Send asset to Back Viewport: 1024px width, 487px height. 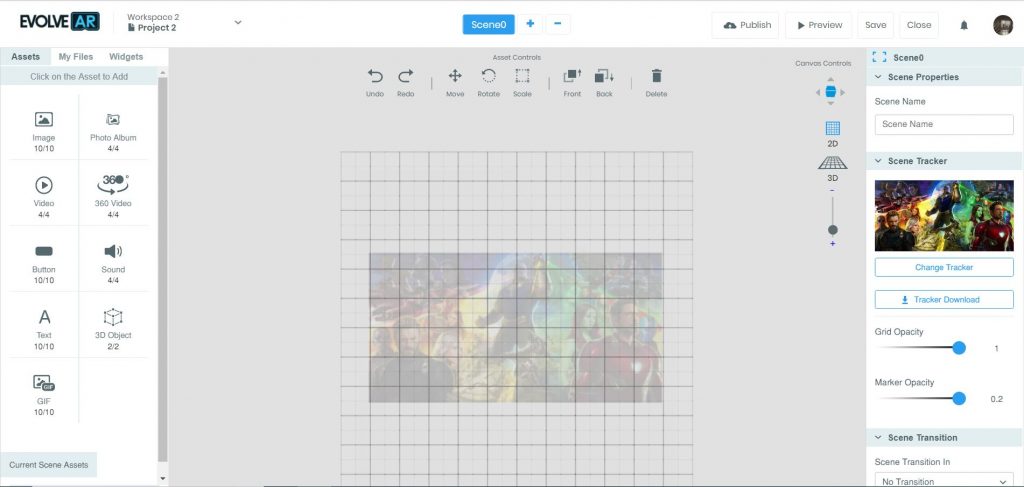[604, 83]
